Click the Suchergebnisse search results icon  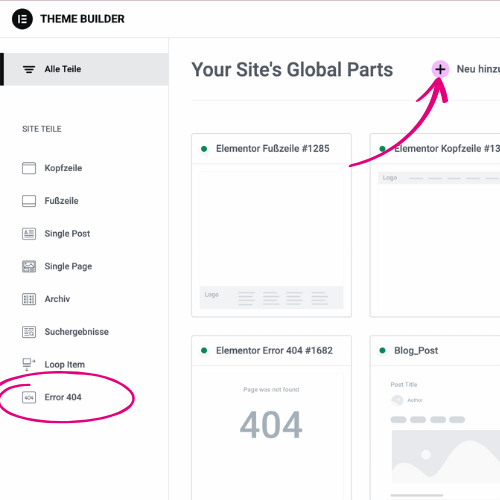29,332
